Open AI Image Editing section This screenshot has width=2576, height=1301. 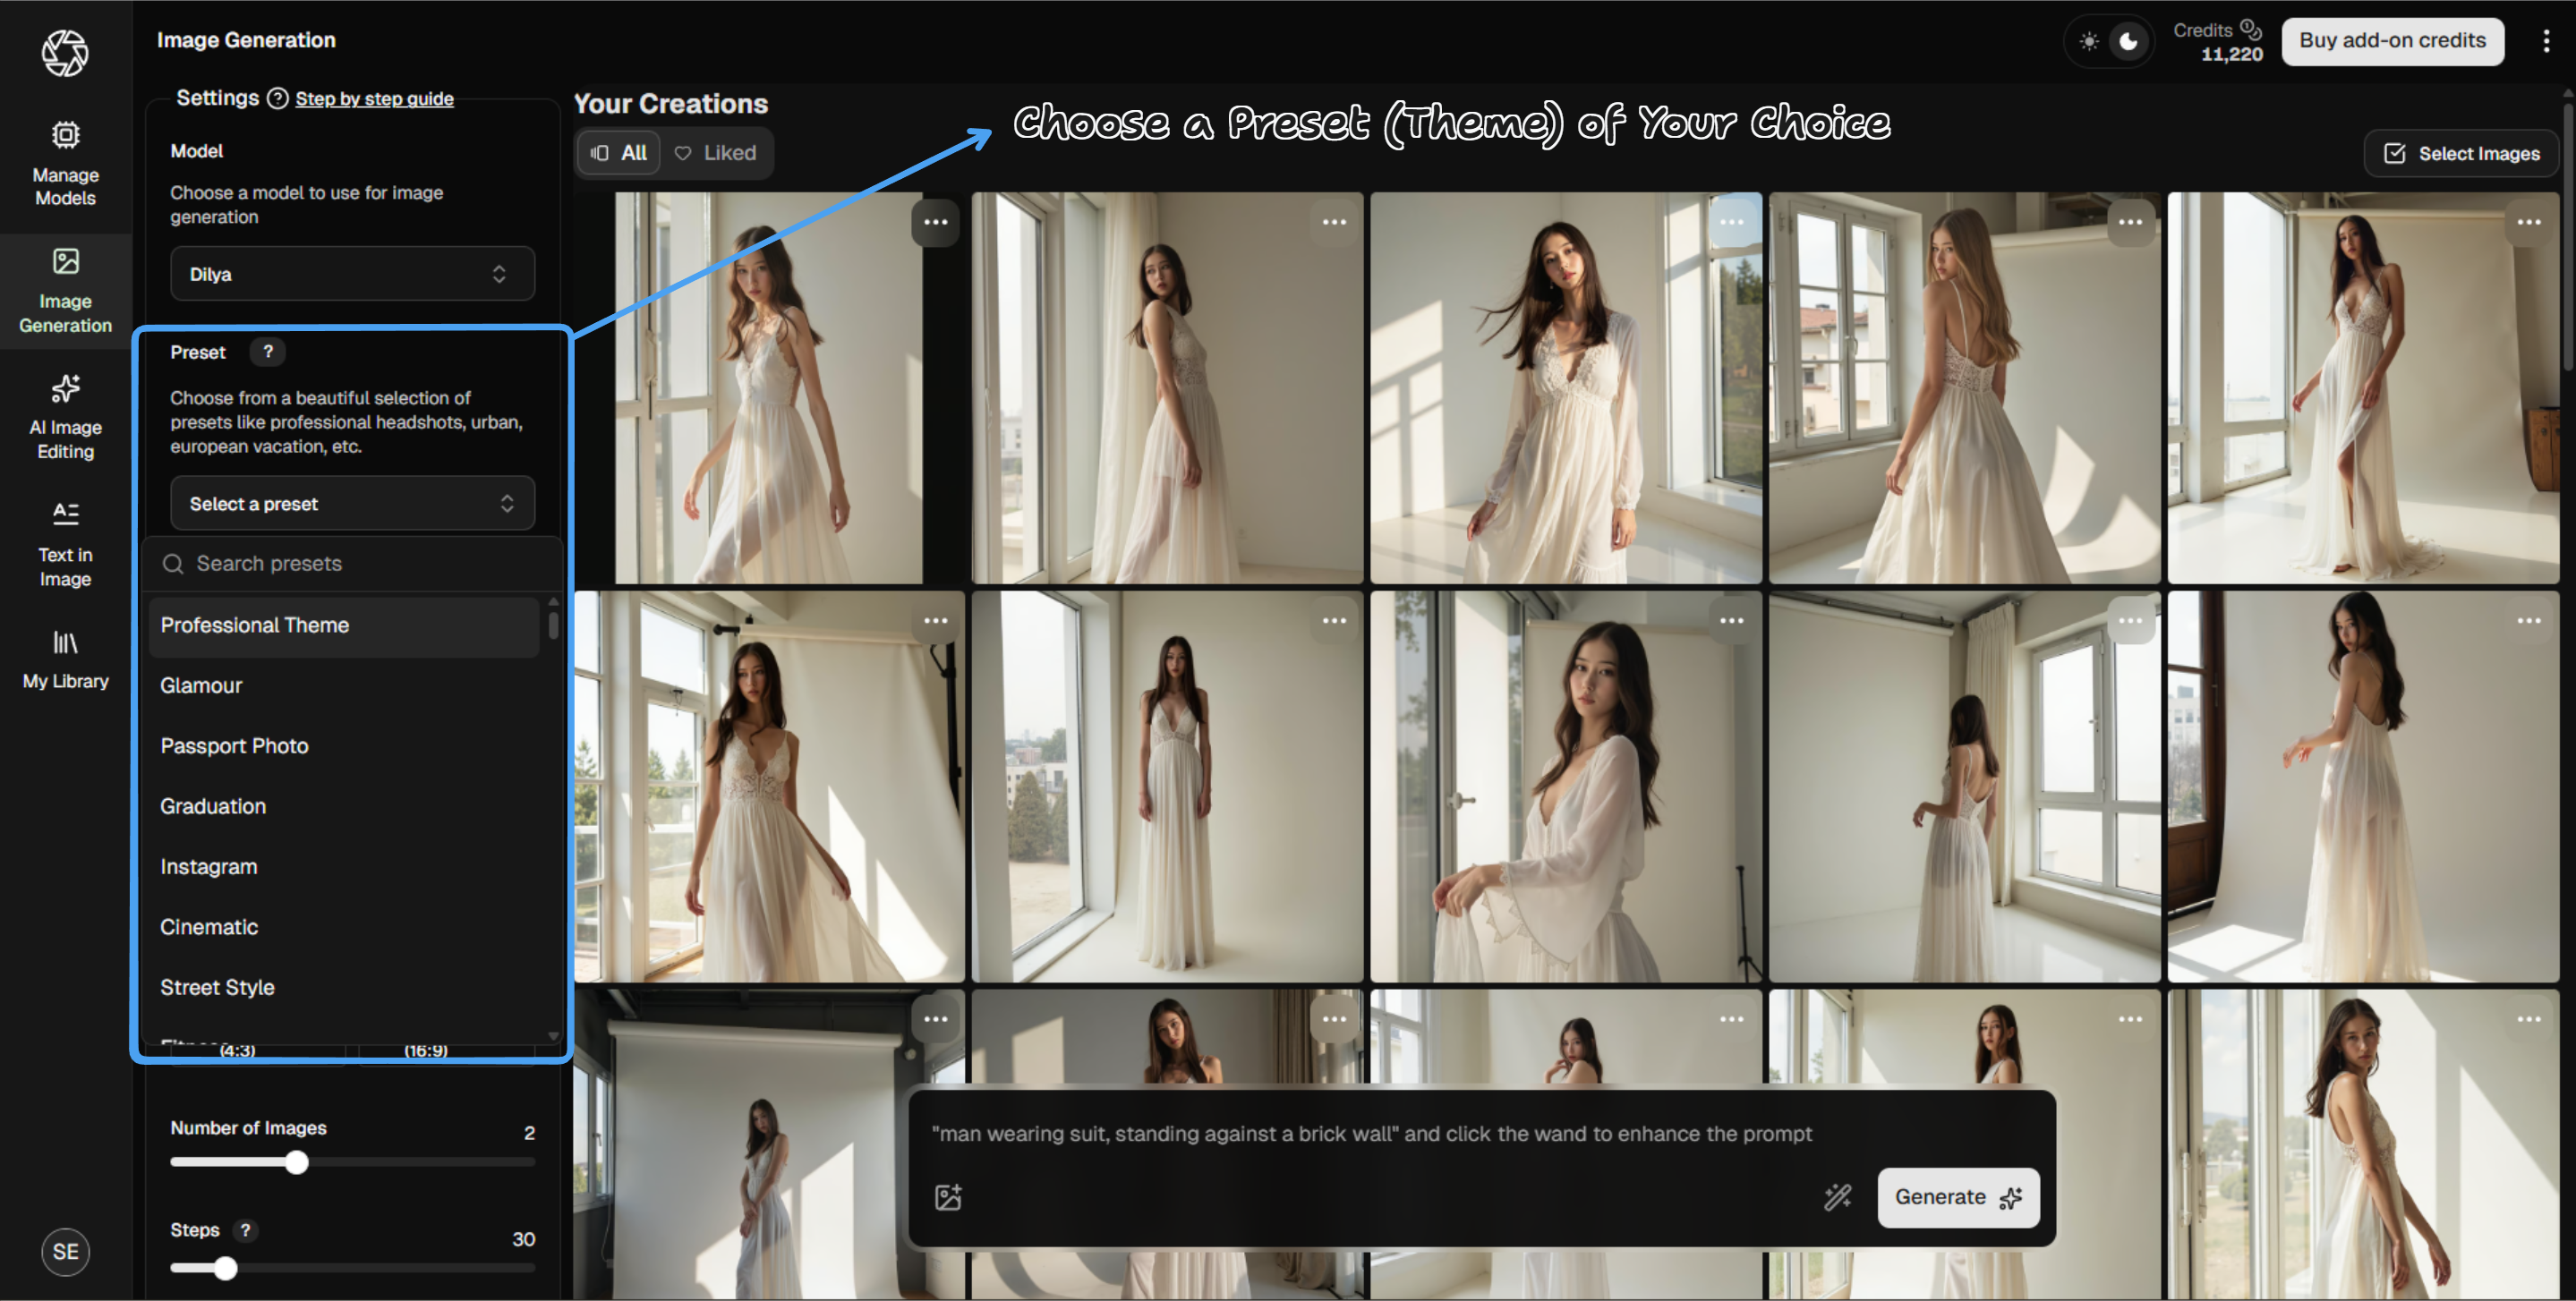coord(65,417)
